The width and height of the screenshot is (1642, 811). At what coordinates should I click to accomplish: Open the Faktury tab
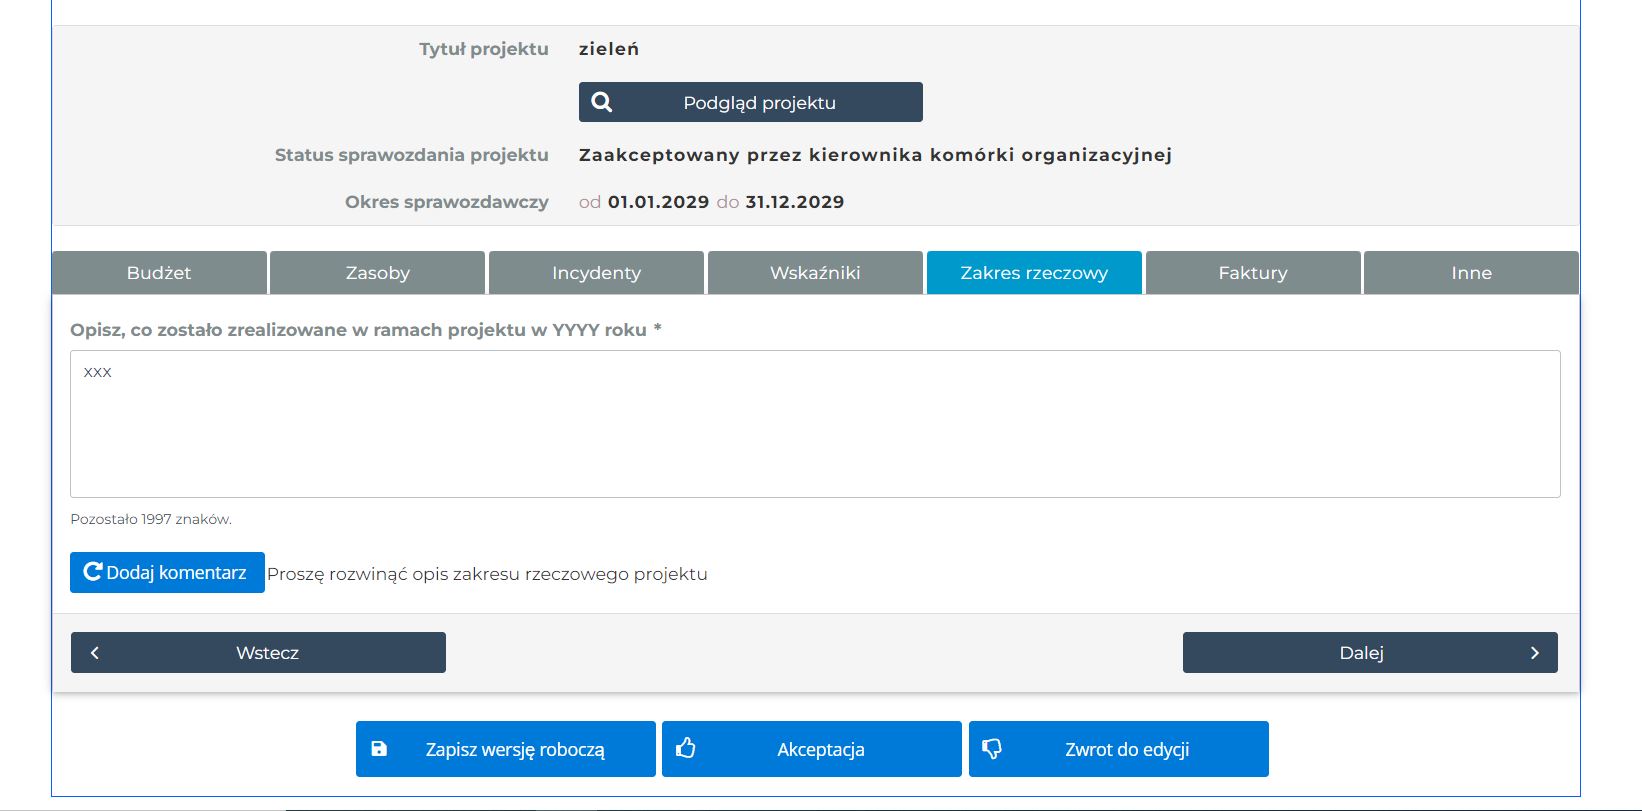1252,273
